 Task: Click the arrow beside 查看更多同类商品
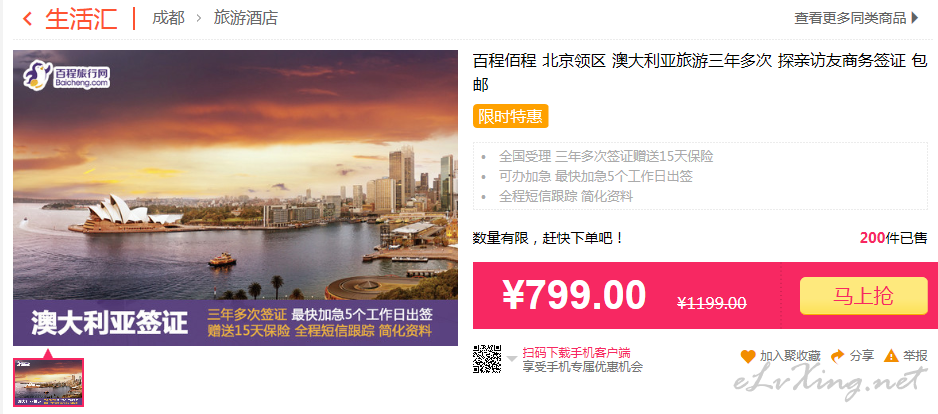click(914, 18)
